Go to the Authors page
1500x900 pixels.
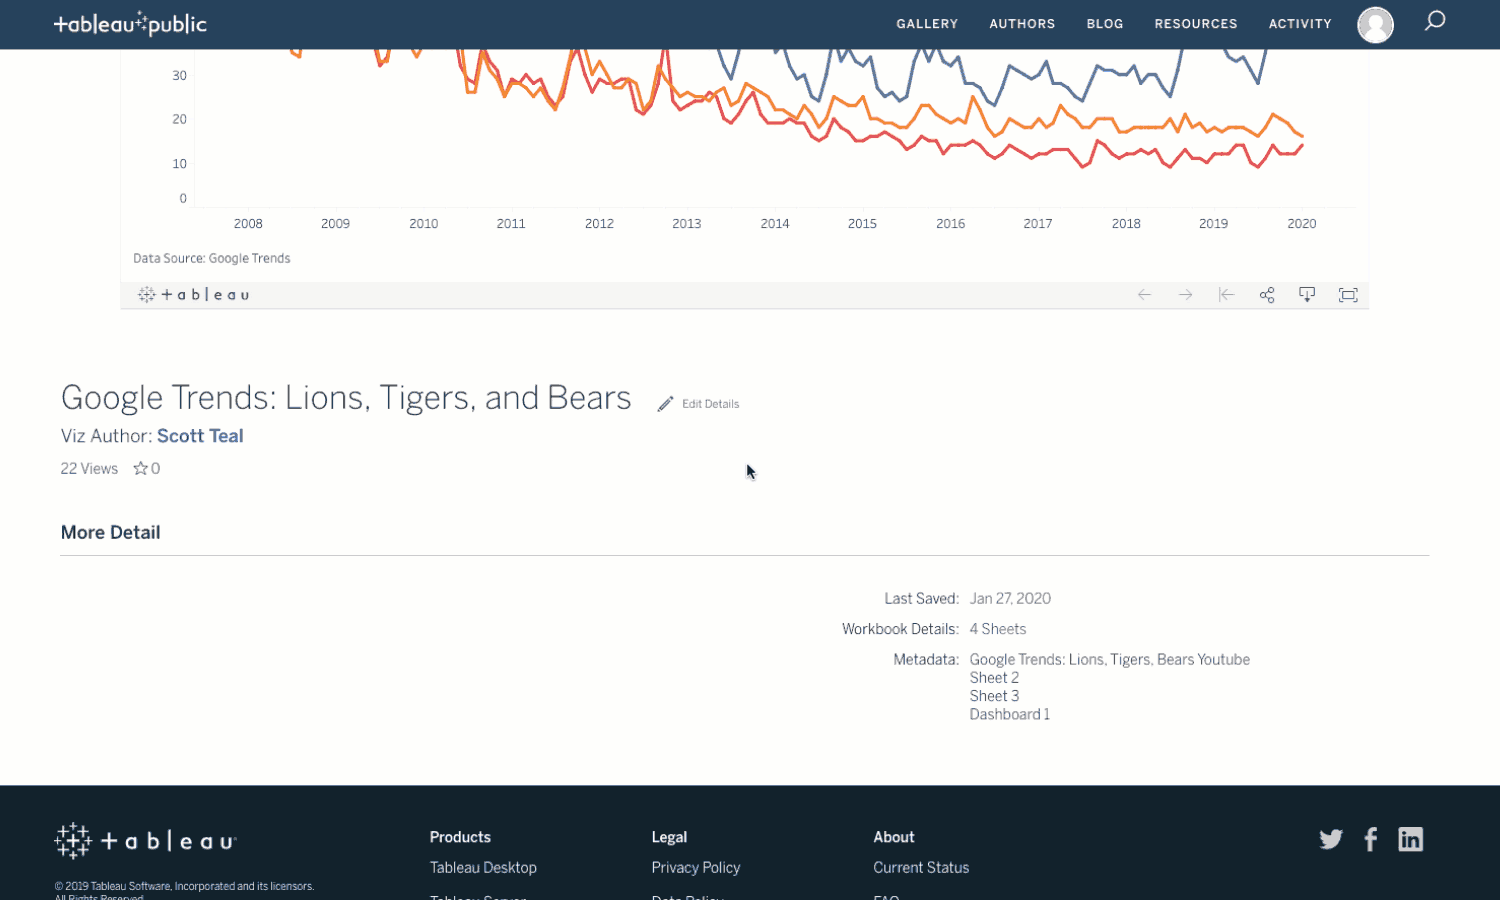1022,24
